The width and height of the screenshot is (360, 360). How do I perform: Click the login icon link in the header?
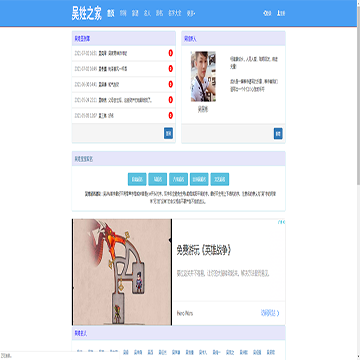(267, 14)
